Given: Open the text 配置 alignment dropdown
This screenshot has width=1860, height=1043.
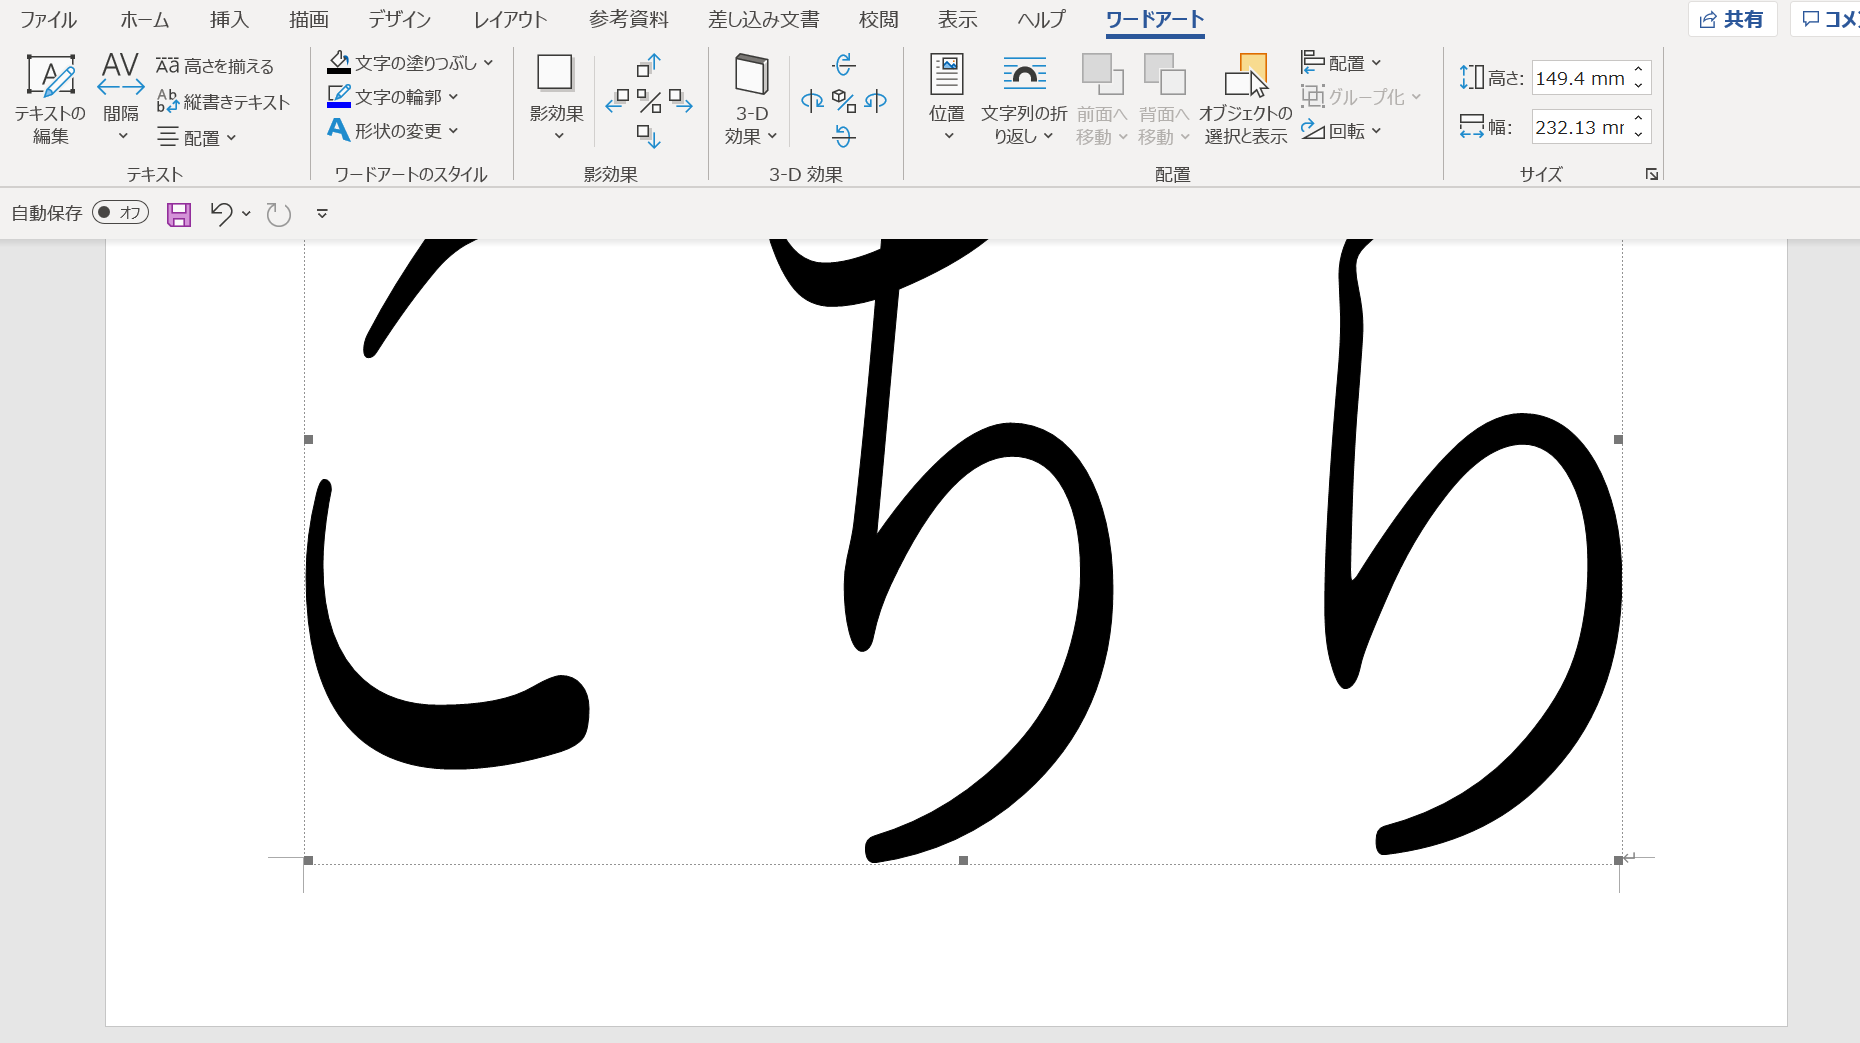Looking at the screenshot, I should (x=197, y=138).
